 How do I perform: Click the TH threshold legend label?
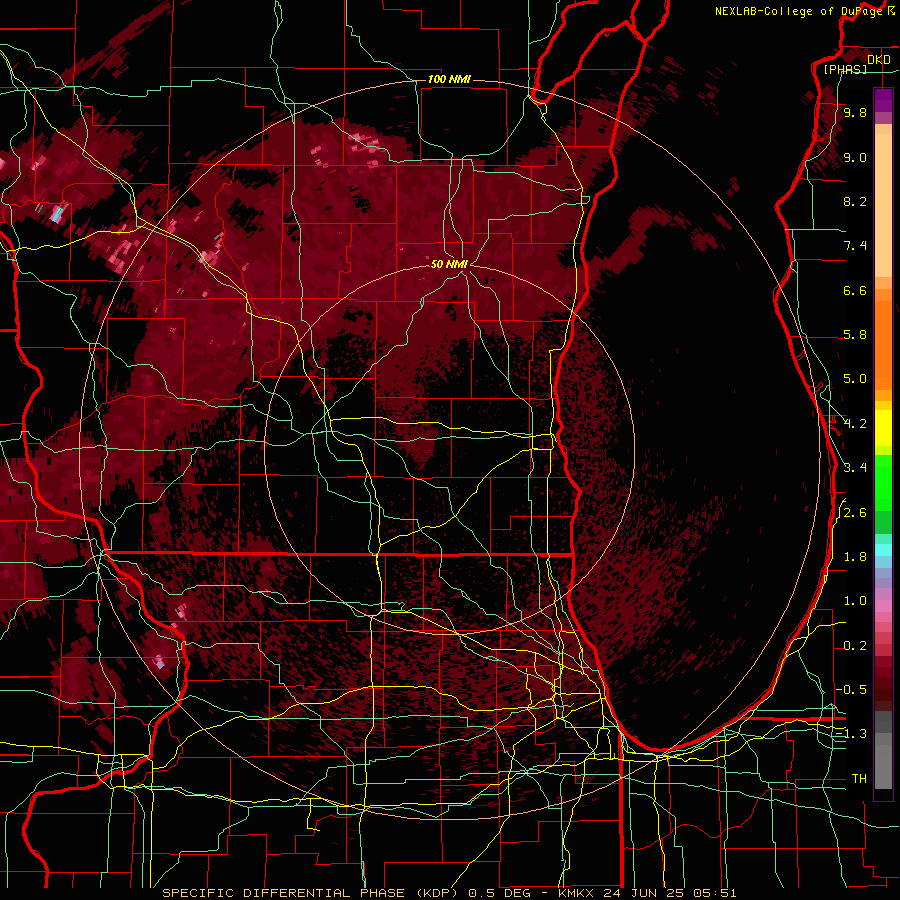tap(859, 779)
